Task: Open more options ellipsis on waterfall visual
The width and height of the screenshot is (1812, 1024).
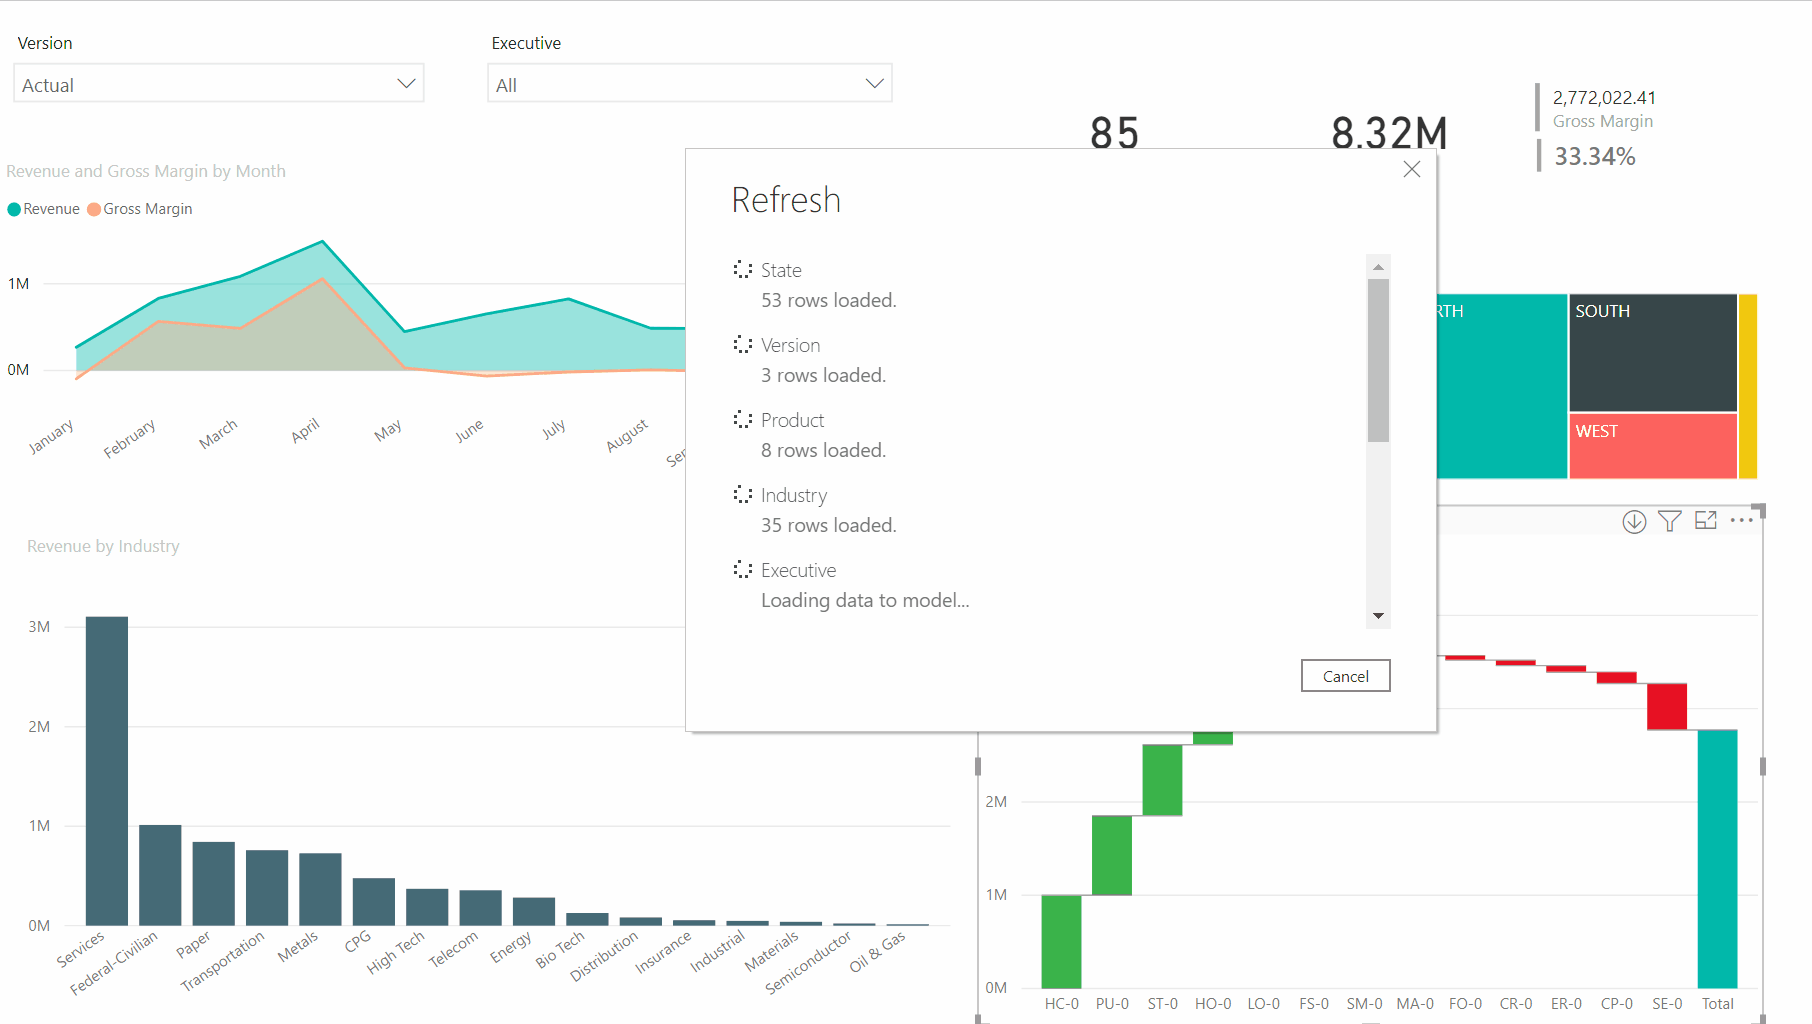Action: 1742,521
